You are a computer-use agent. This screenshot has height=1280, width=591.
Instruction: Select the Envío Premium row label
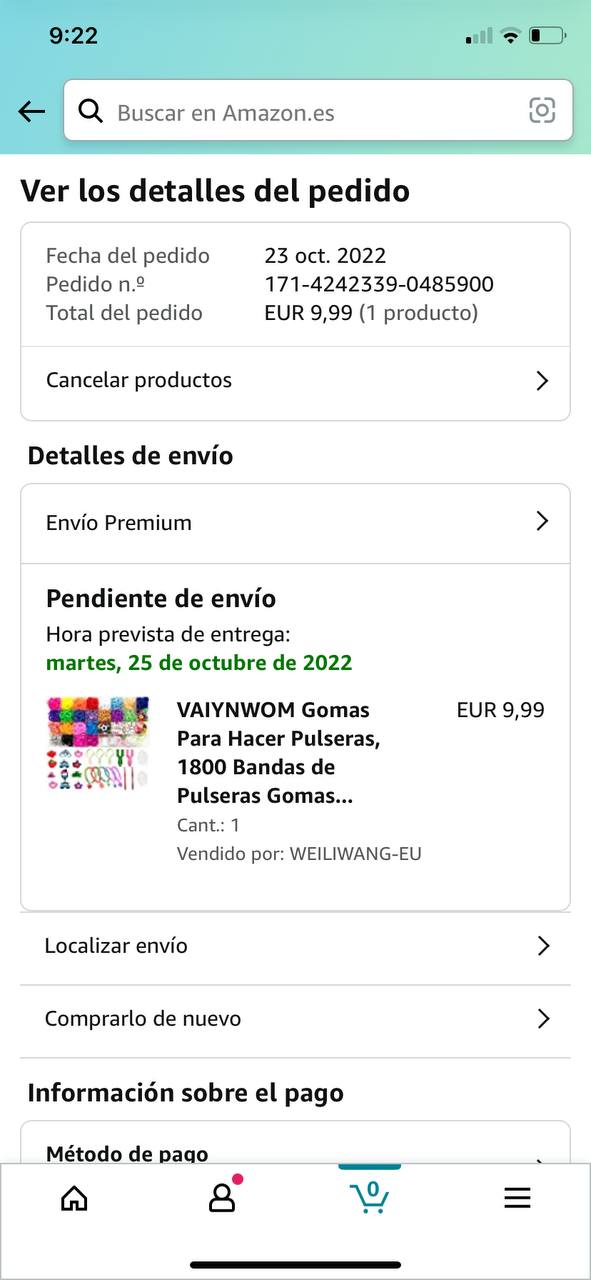(119, 523)
